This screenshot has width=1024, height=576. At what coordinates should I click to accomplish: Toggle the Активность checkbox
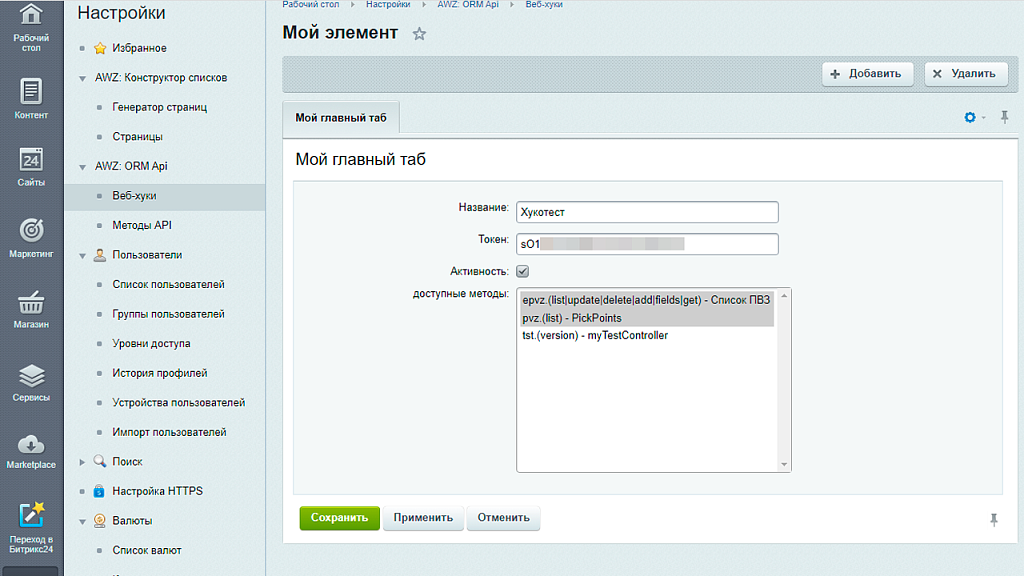pos(521,270)
